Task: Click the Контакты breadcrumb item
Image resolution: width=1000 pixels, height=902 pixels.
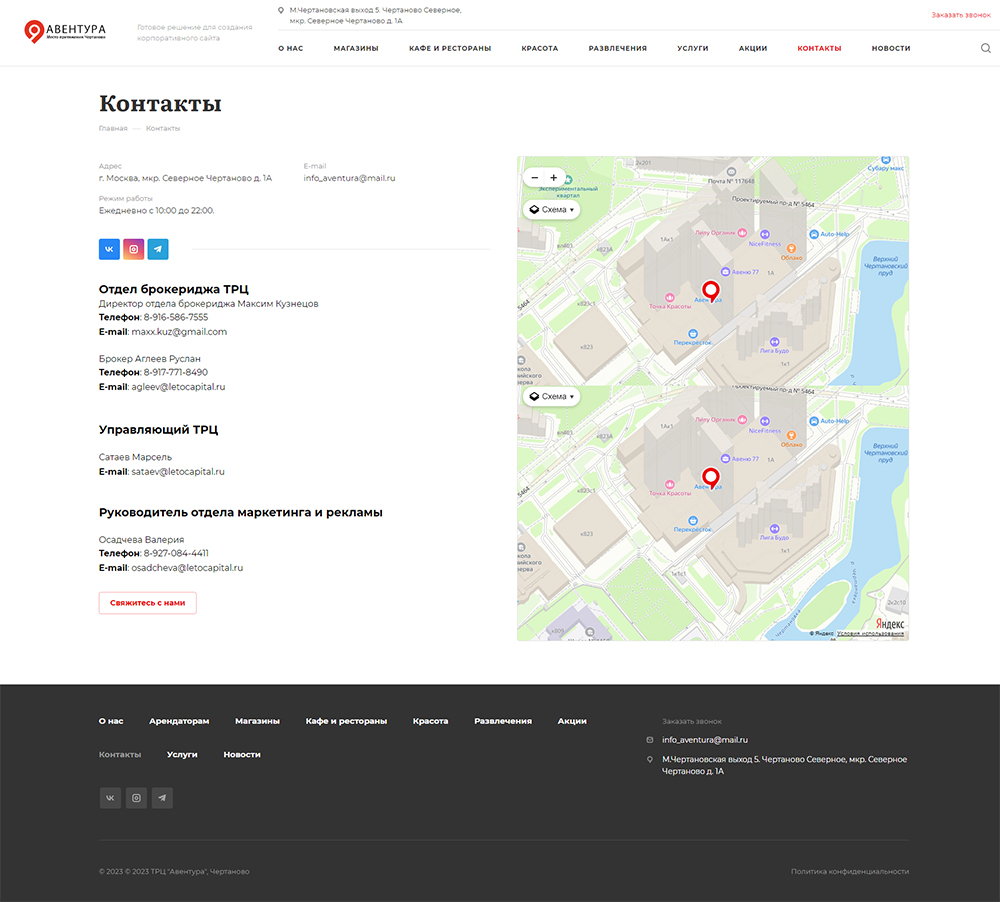Action: pyautogui.click(x=163, y=128)
